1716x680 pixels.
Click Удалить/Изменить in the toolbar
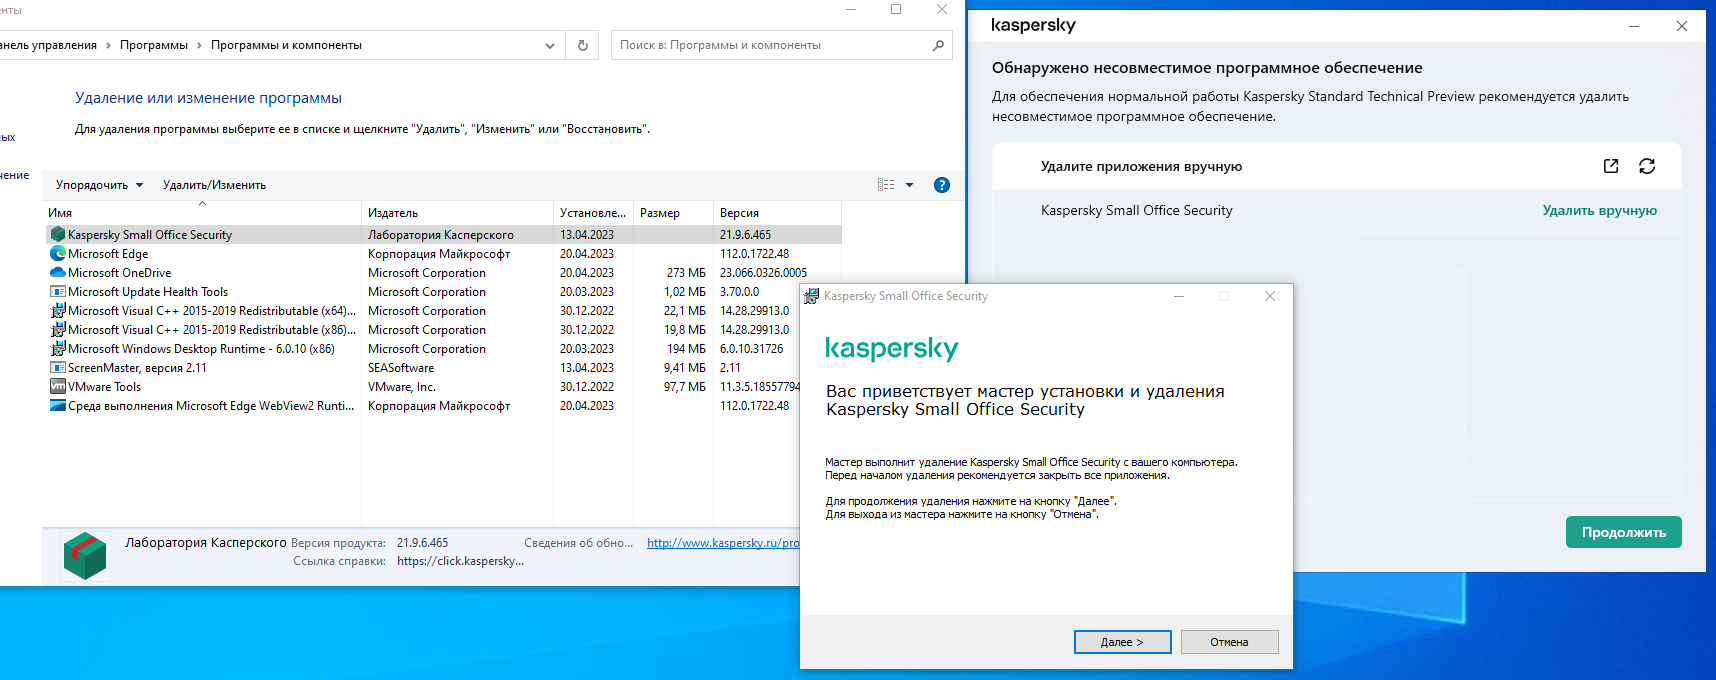(x=214, y=185)
